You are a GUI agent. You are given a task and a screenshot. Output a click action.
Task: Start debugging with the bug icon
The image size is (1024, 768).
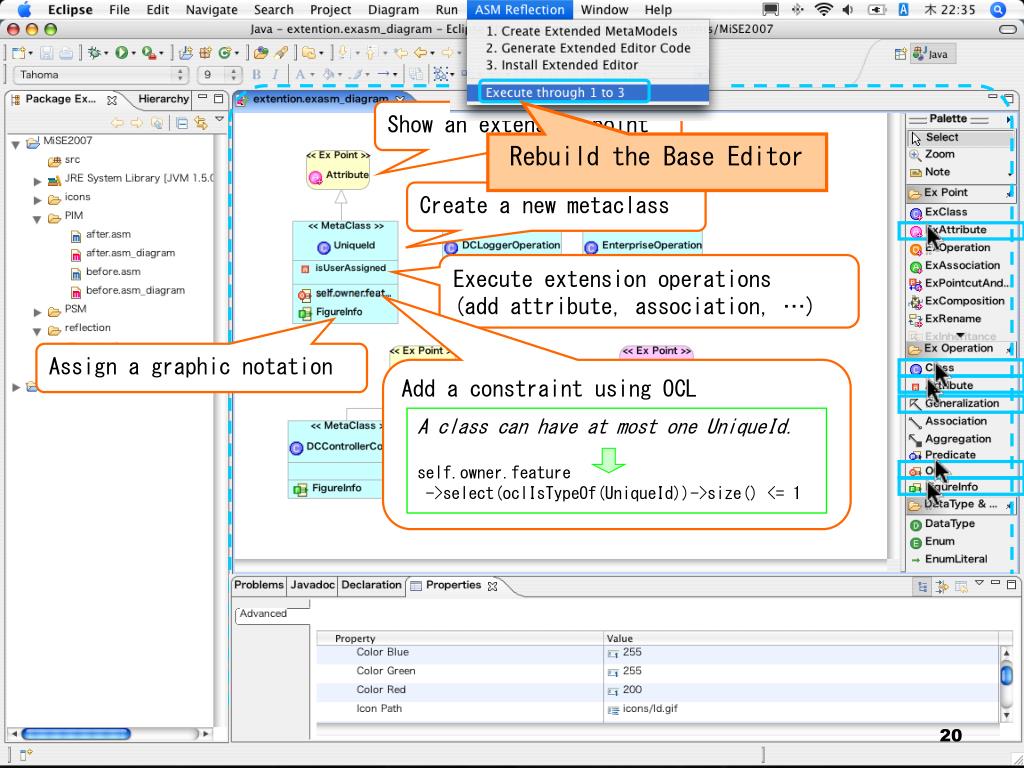tap(95, 53)
